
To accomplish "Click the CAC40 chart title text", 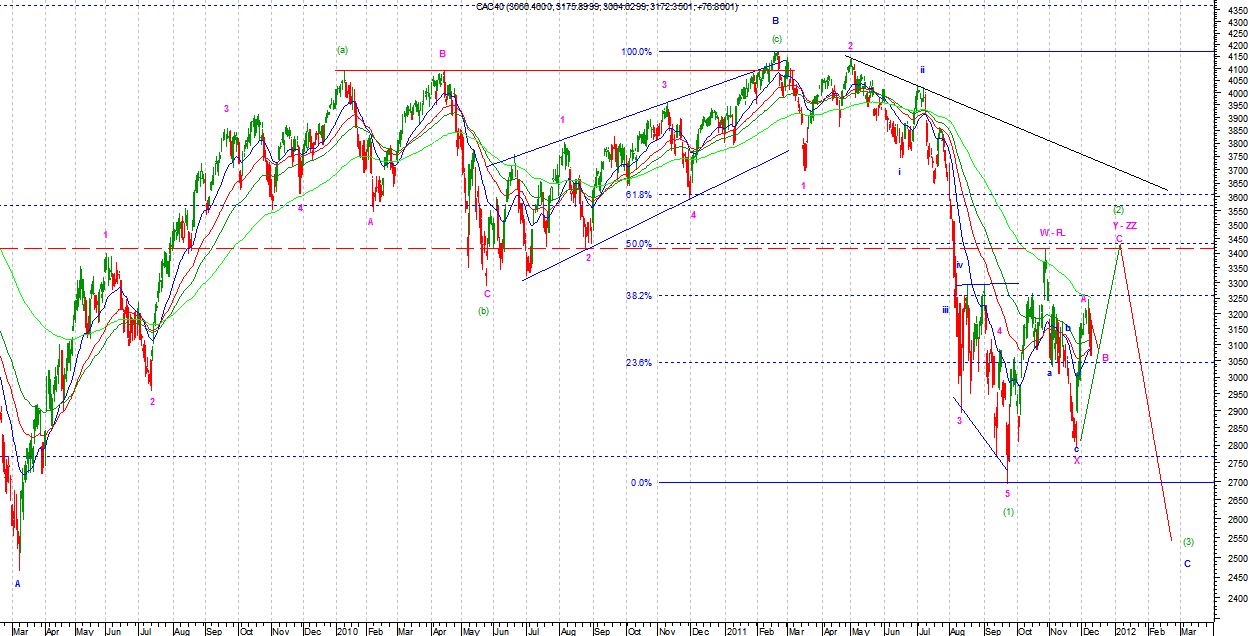I will coord(606,7).
